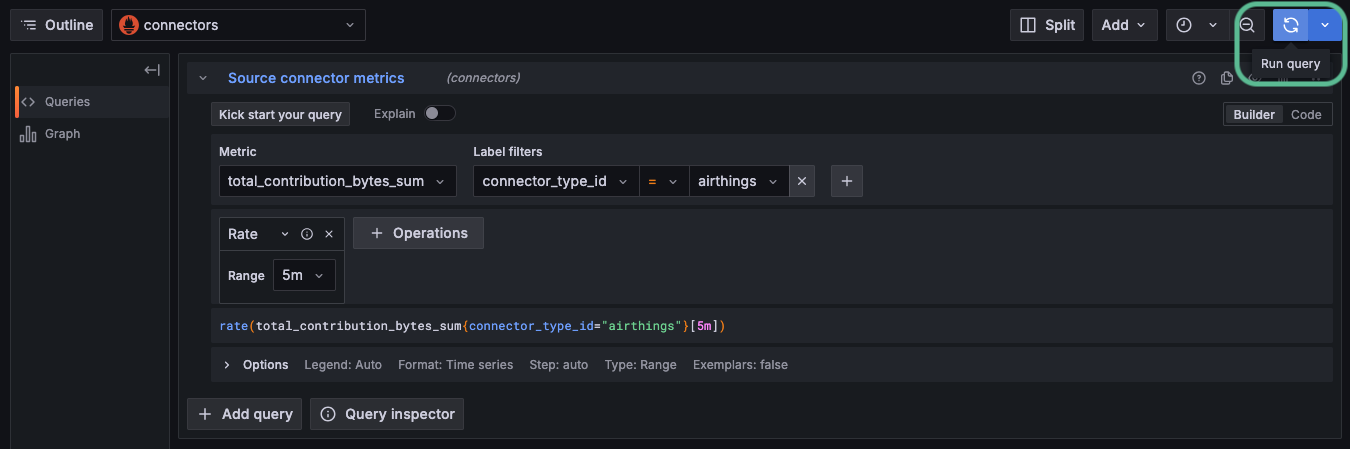This screenshot has width=1350, height=449.
Task: Open the equals operator dropdown
Action: coord(664,181)
